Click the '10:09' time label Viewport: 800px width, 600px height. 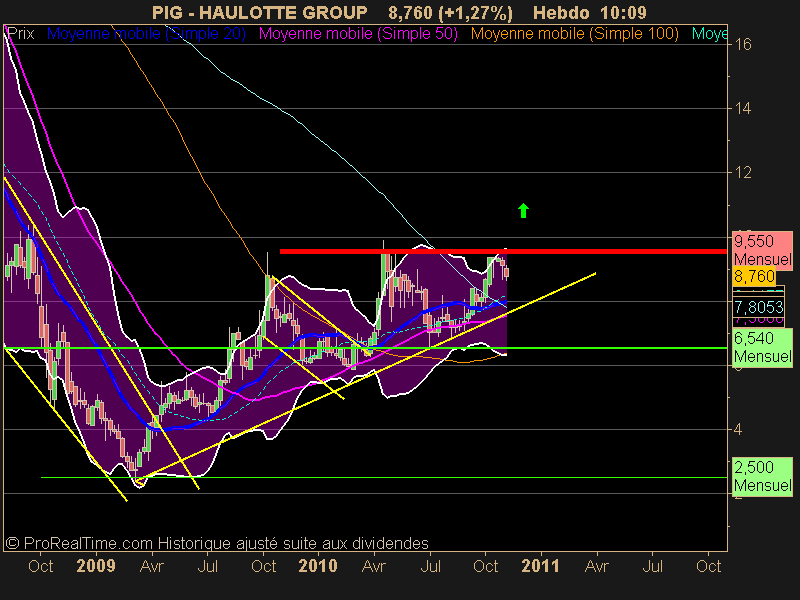[622, 12]
